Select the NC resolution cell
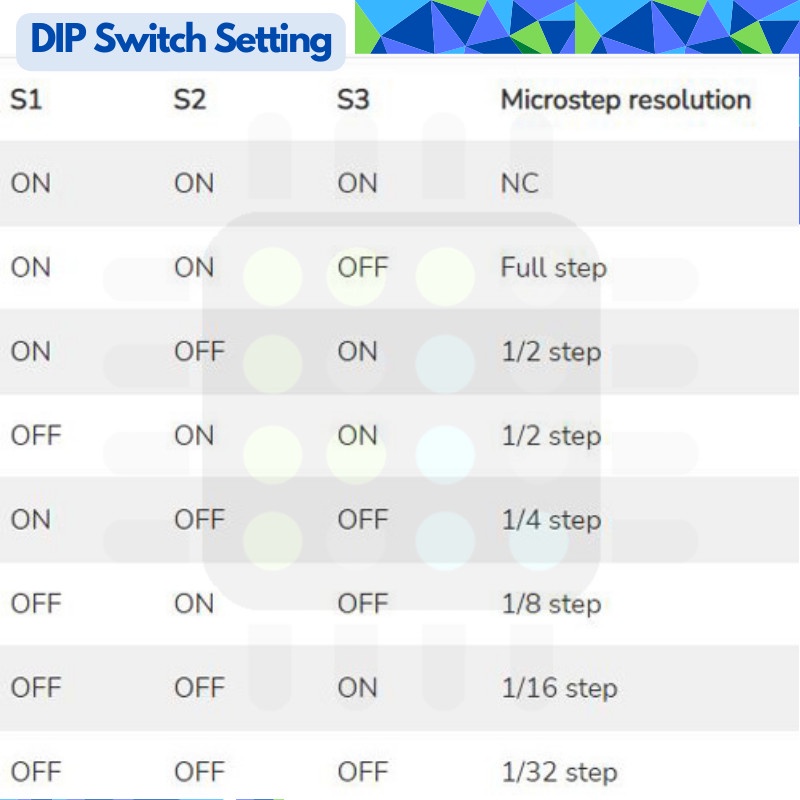The image size is (800, 800). click(520, 184)
